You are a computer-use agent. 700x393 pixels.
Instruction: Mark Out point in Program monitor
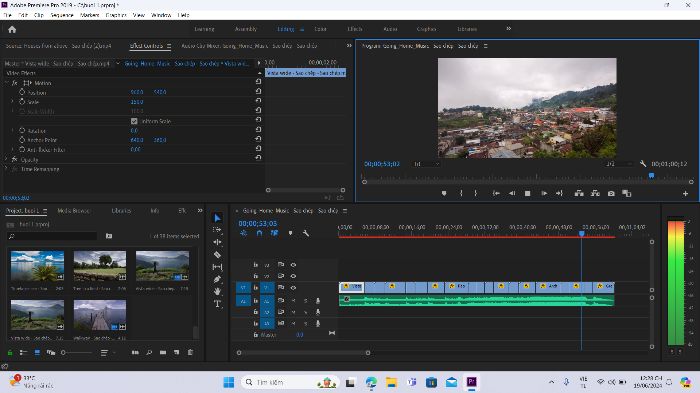475,193
